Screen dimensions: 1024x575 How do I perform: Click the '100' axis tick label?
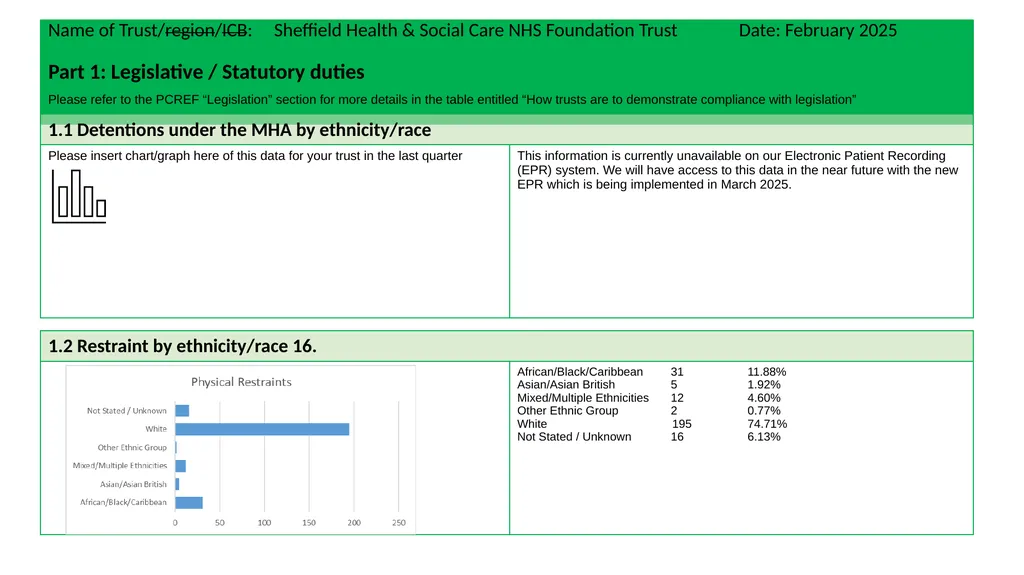(x=264, y=523)
